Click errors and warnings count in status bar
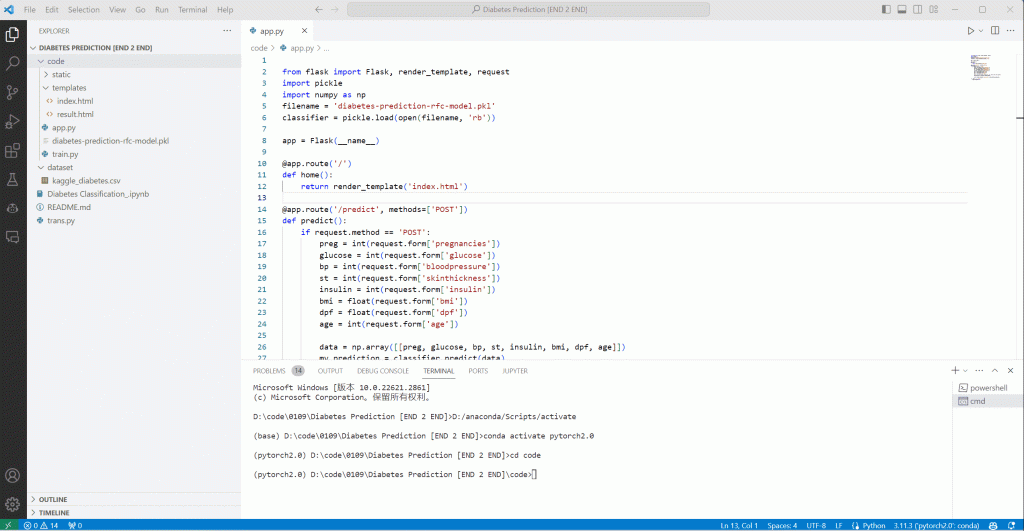Screen dimensions: 1024x531 click(x=40, y=525)
